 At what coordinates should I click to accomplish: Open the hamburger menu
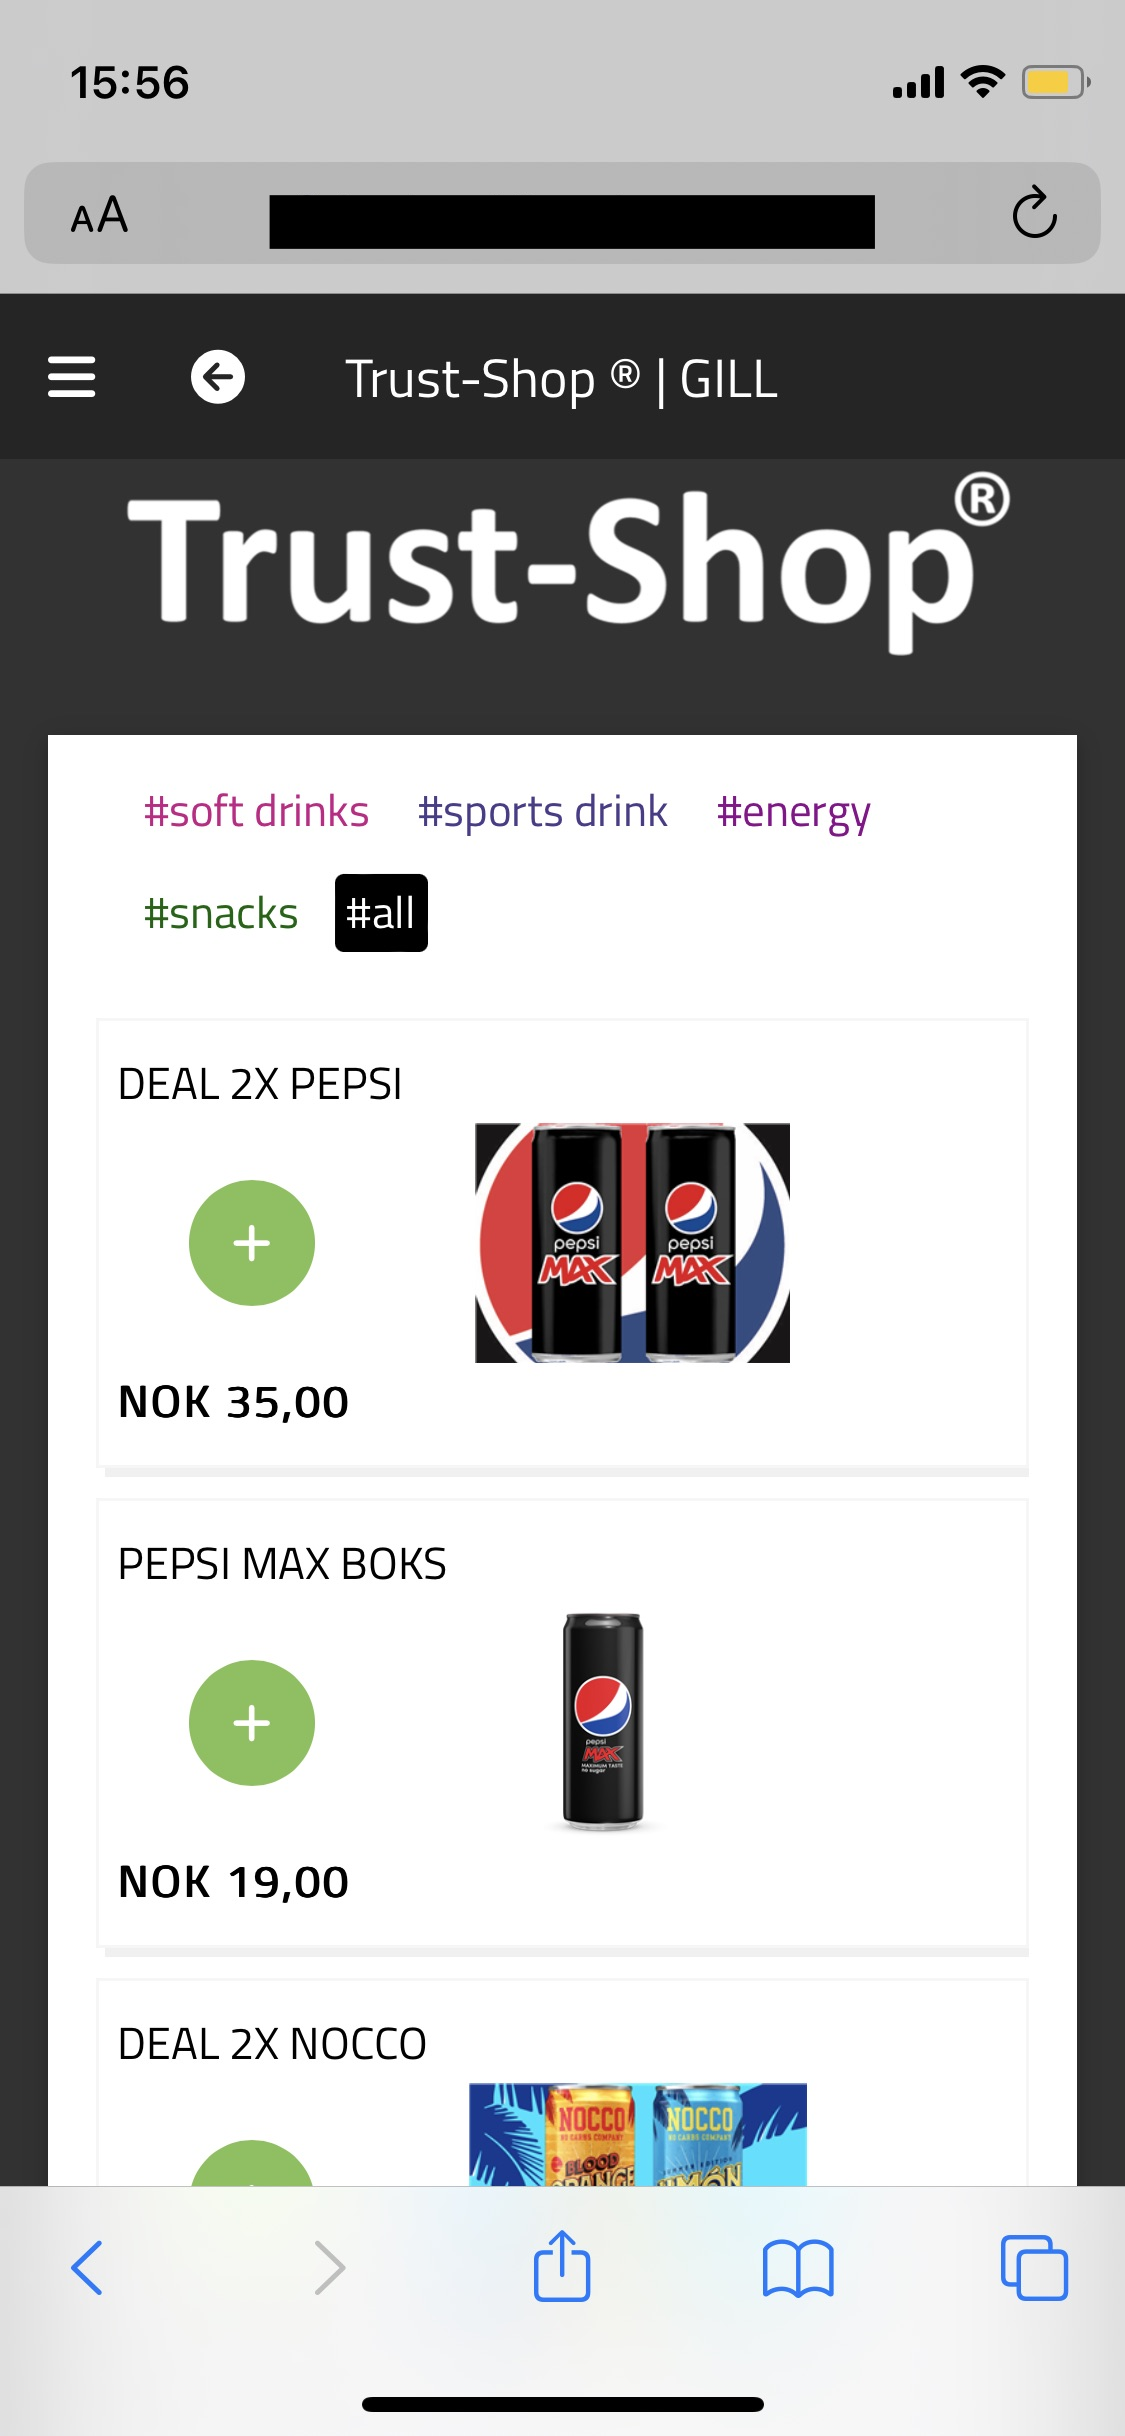72,378
